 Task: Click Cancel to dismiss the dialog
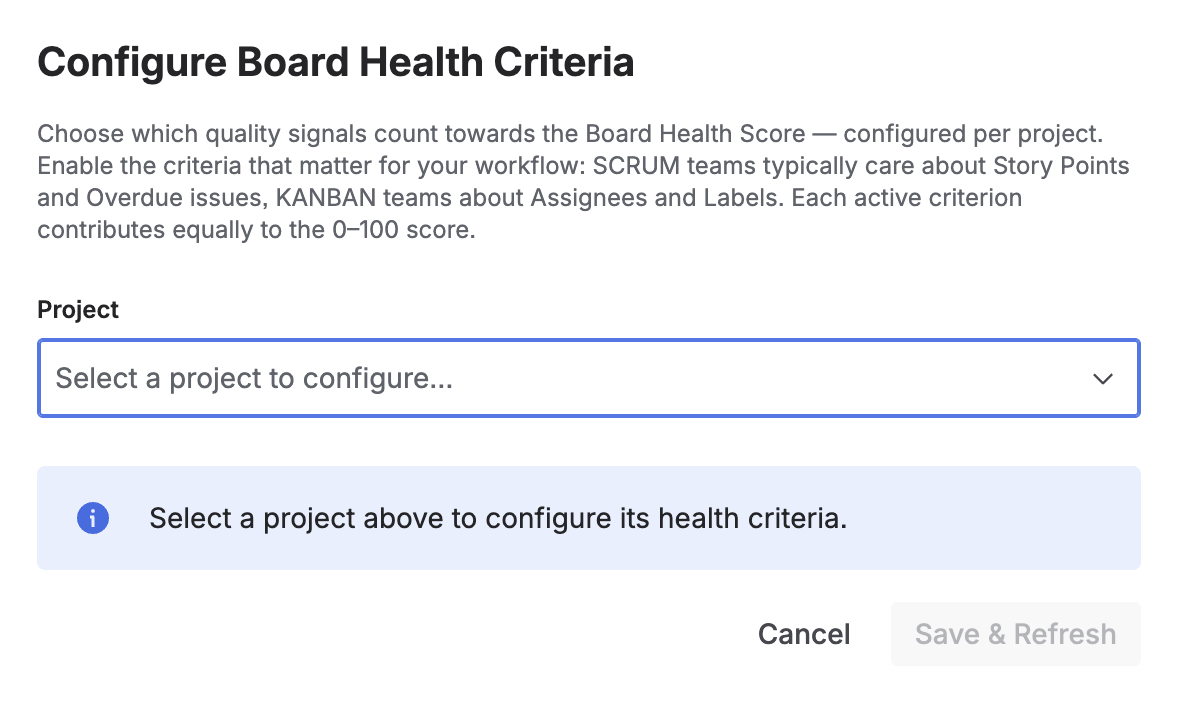(x=803, y=634)
